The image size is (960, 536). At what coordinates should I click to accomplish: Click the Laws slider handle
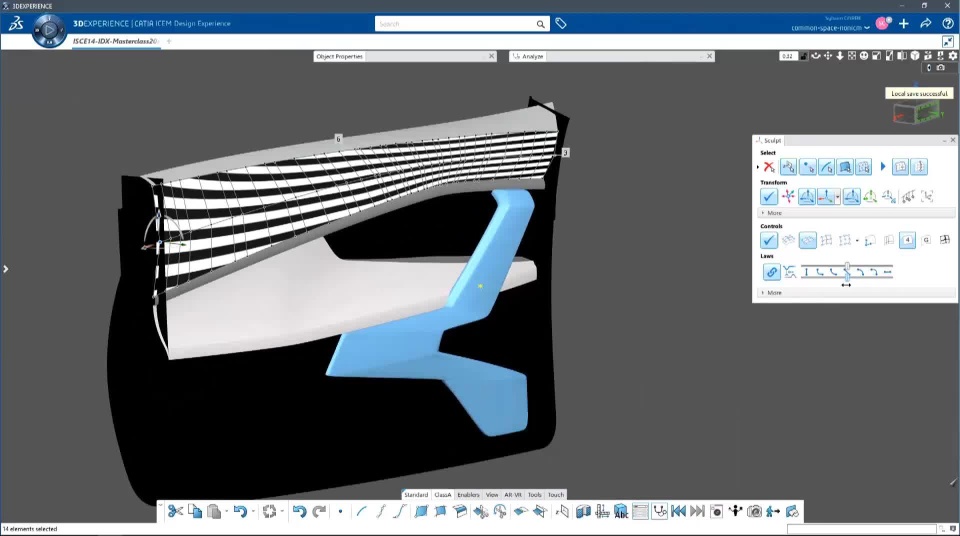[847, 271]
